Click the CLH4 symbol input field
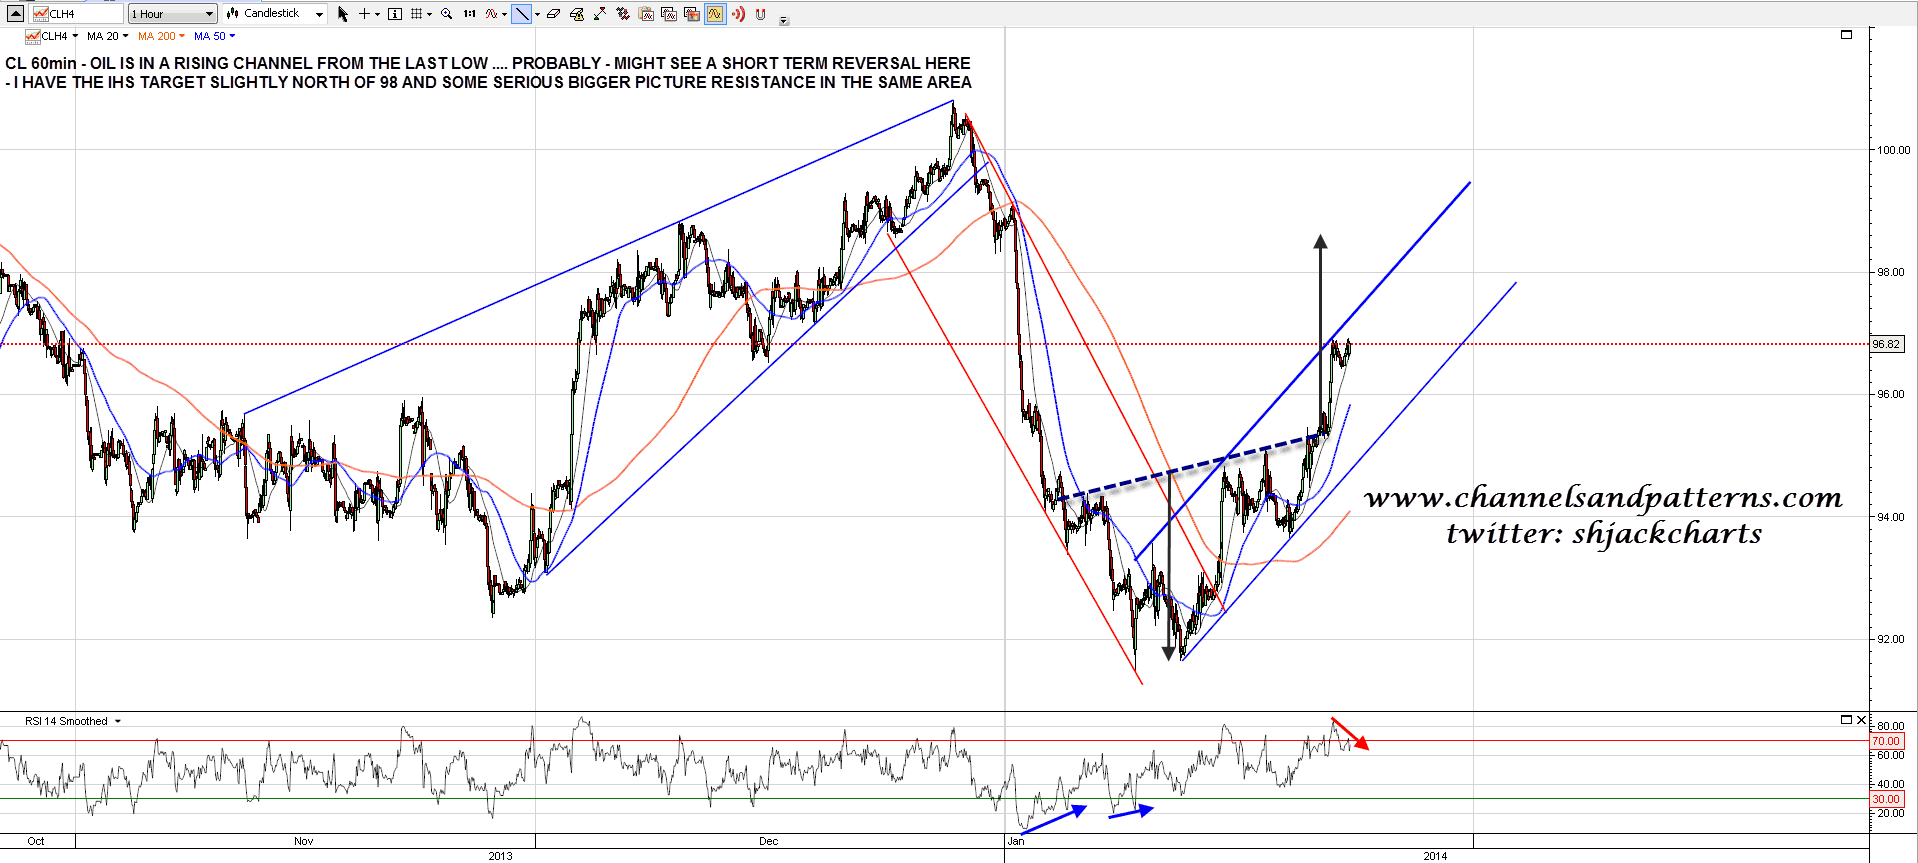Screen dimensions: 1918x863 [78, 14]
